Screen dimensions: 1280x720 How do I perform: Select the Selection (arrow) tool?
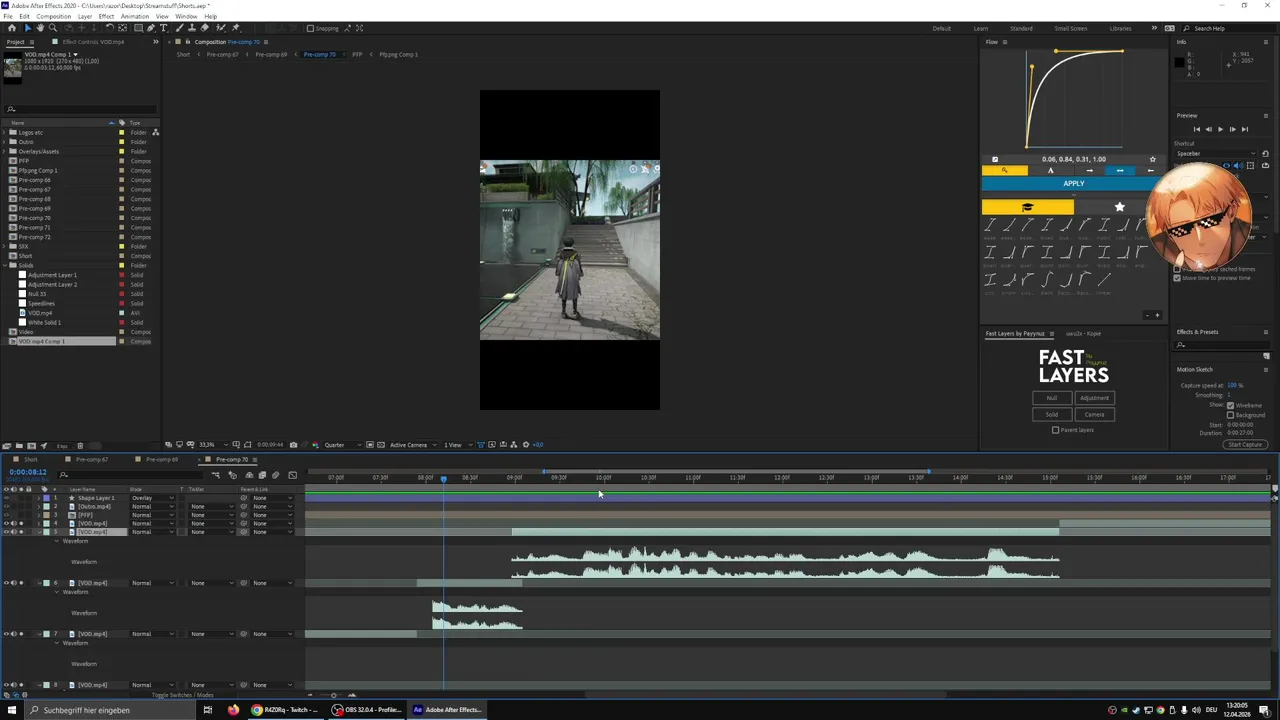(27, 28)
